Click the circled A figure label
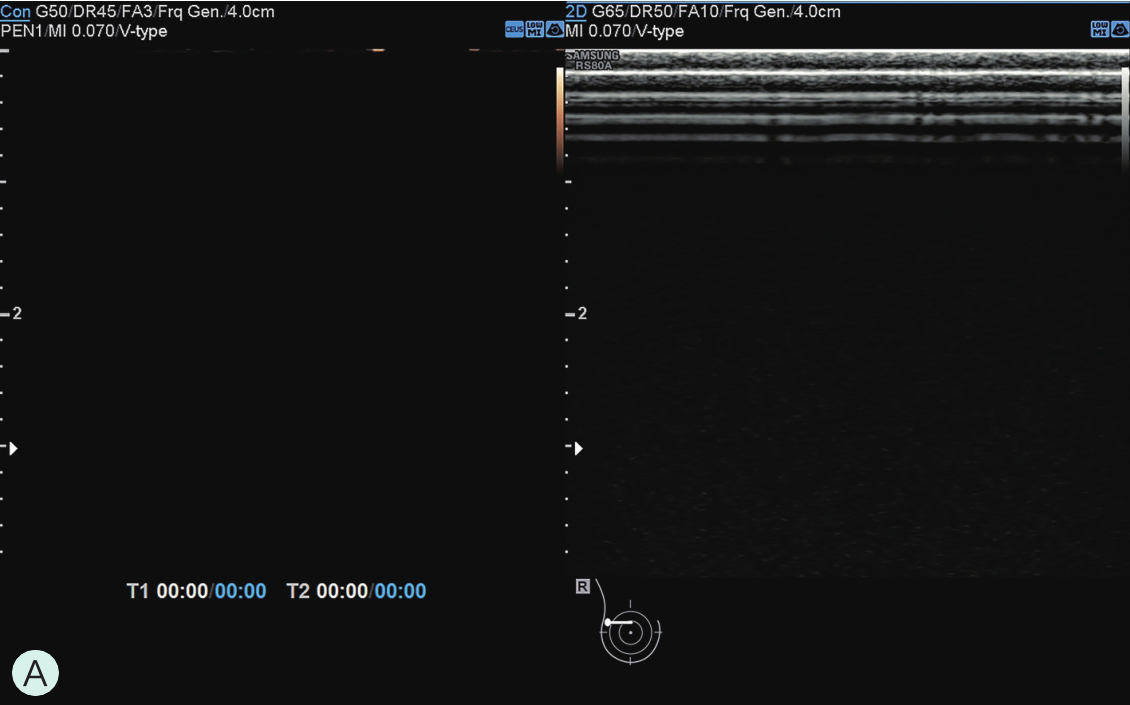The width and height of the screenshot is (1130, 705). [35, 673]
